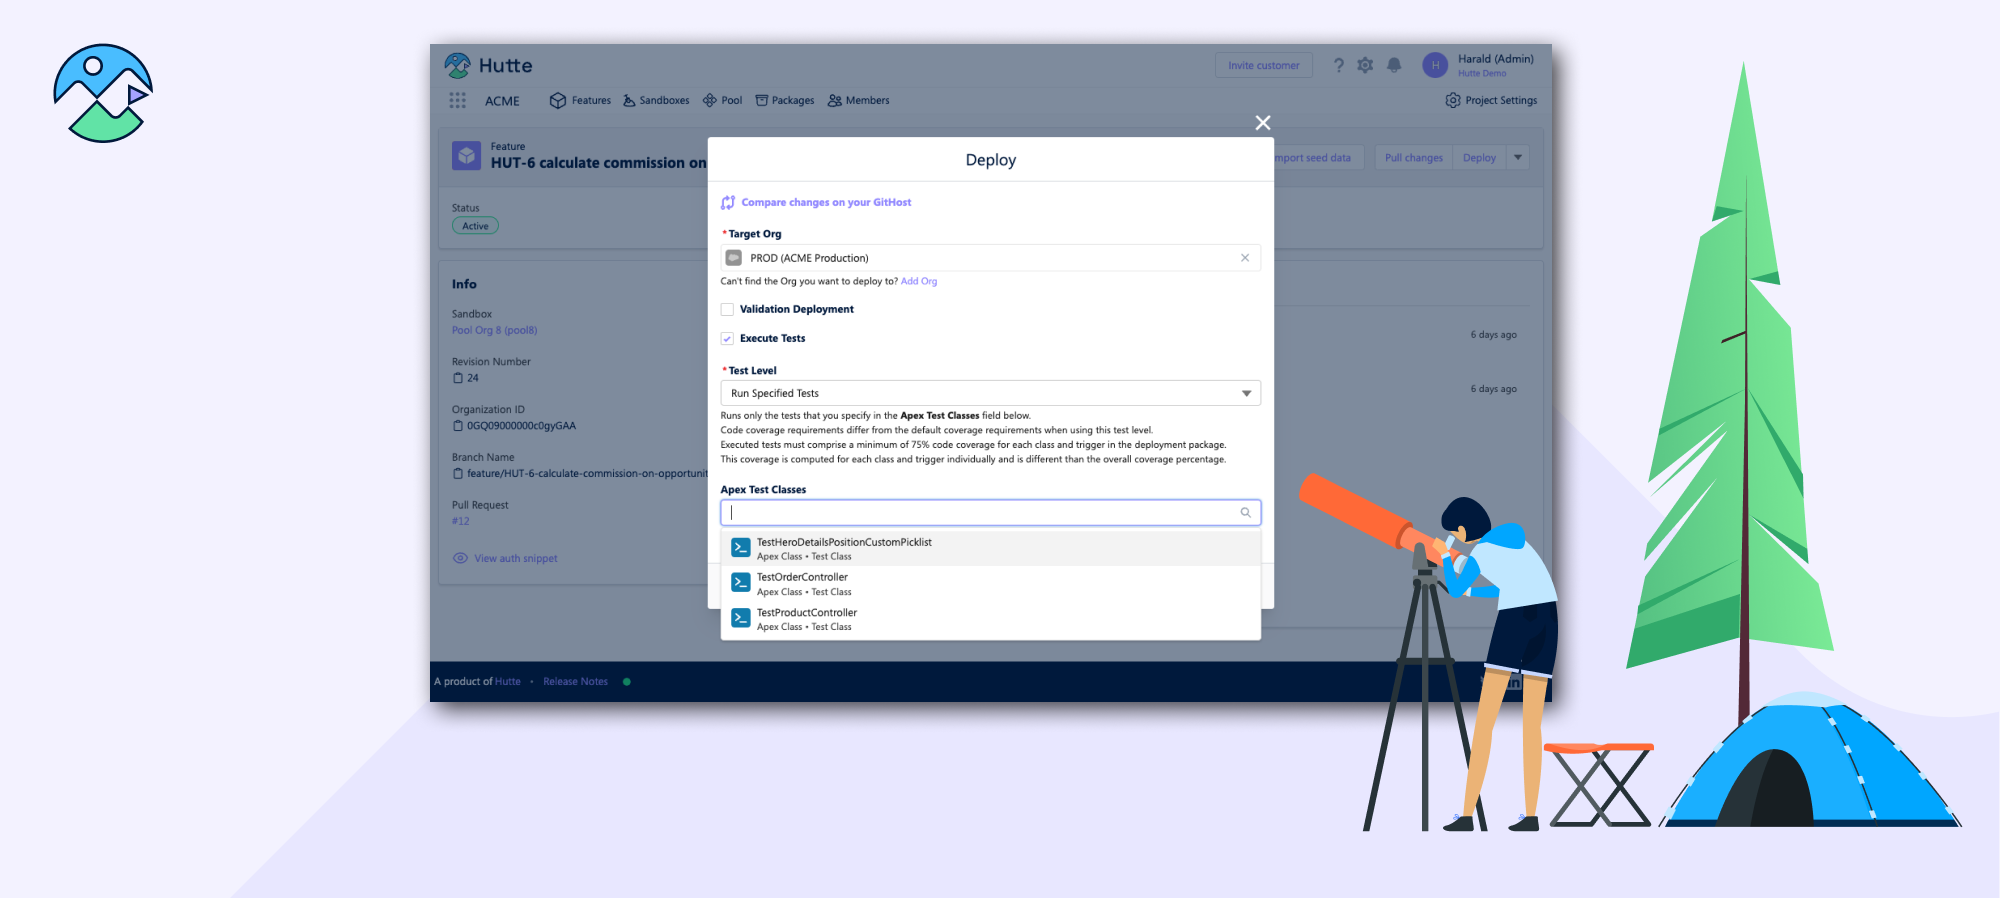Open the Pool menu item

[722, 100]
